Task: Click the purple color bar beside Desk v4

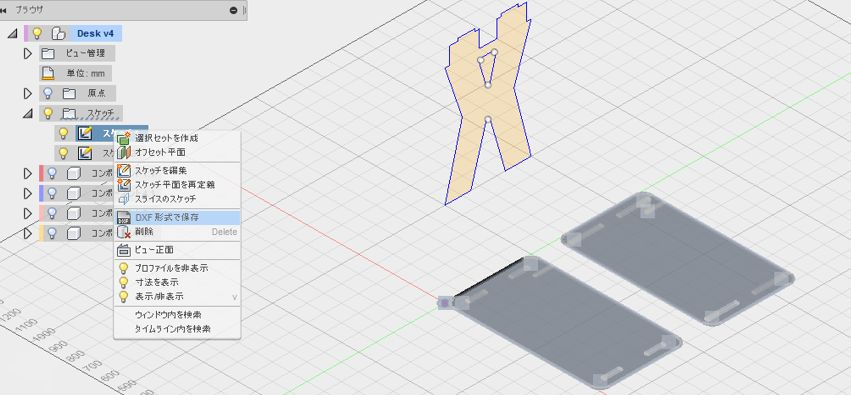Action: tap(26, 34)
